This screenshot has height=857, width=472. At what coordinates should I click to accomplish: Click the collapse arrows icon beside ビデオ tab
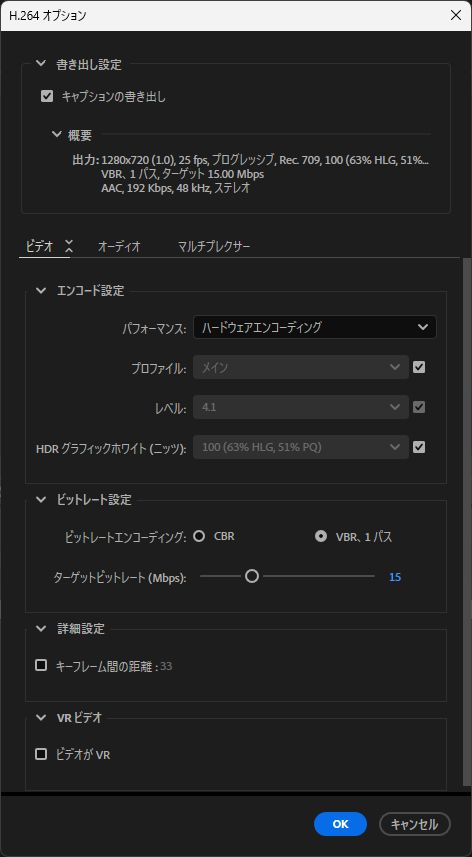click(68, 246)
